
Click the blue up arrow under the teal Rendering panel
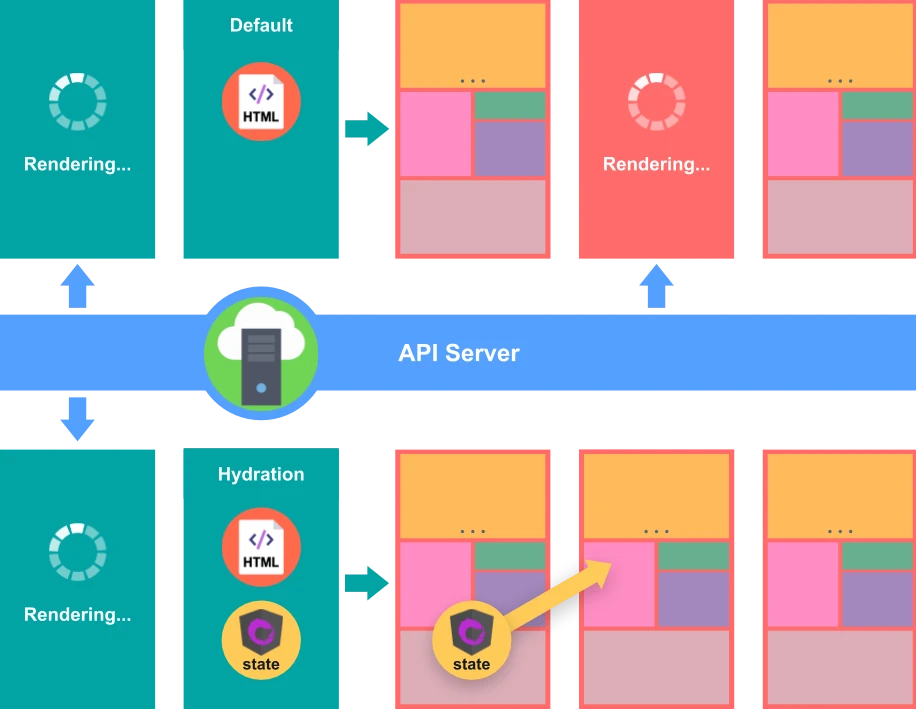pyautogui.click(x=78, y=286)
